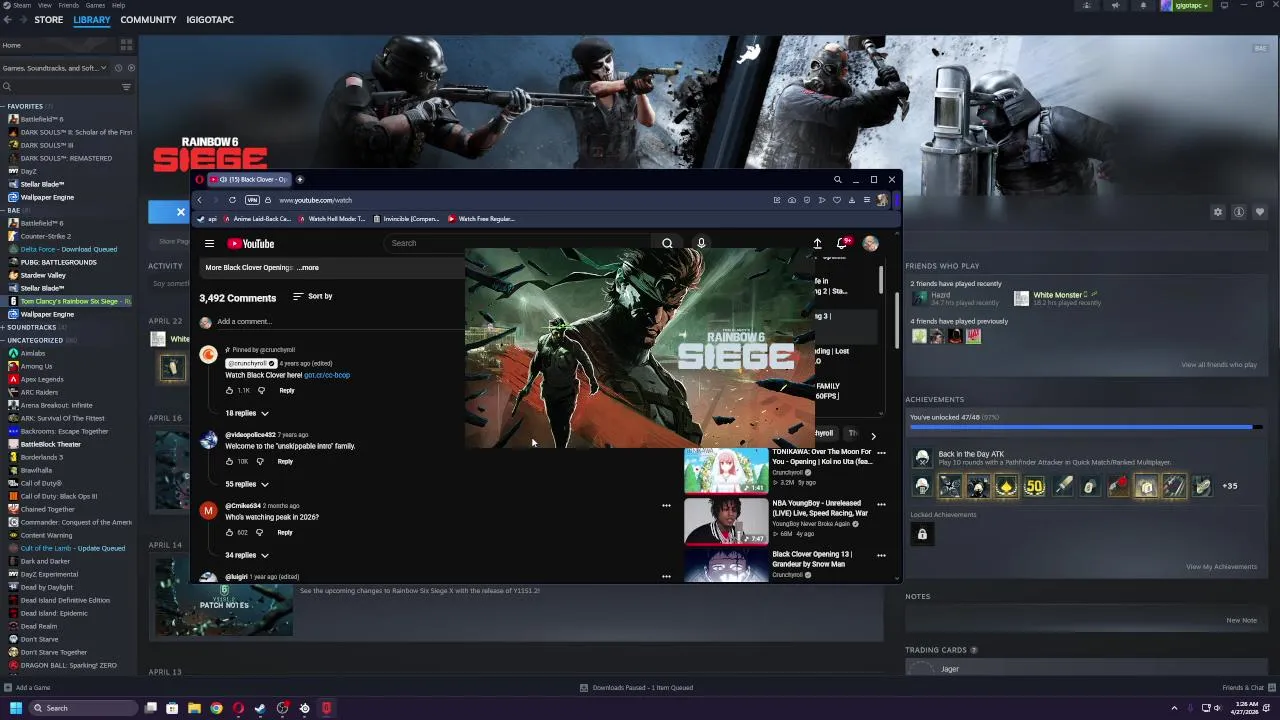Go back in the Opera browser
The image size is (1280, 720).
[200, 200]
